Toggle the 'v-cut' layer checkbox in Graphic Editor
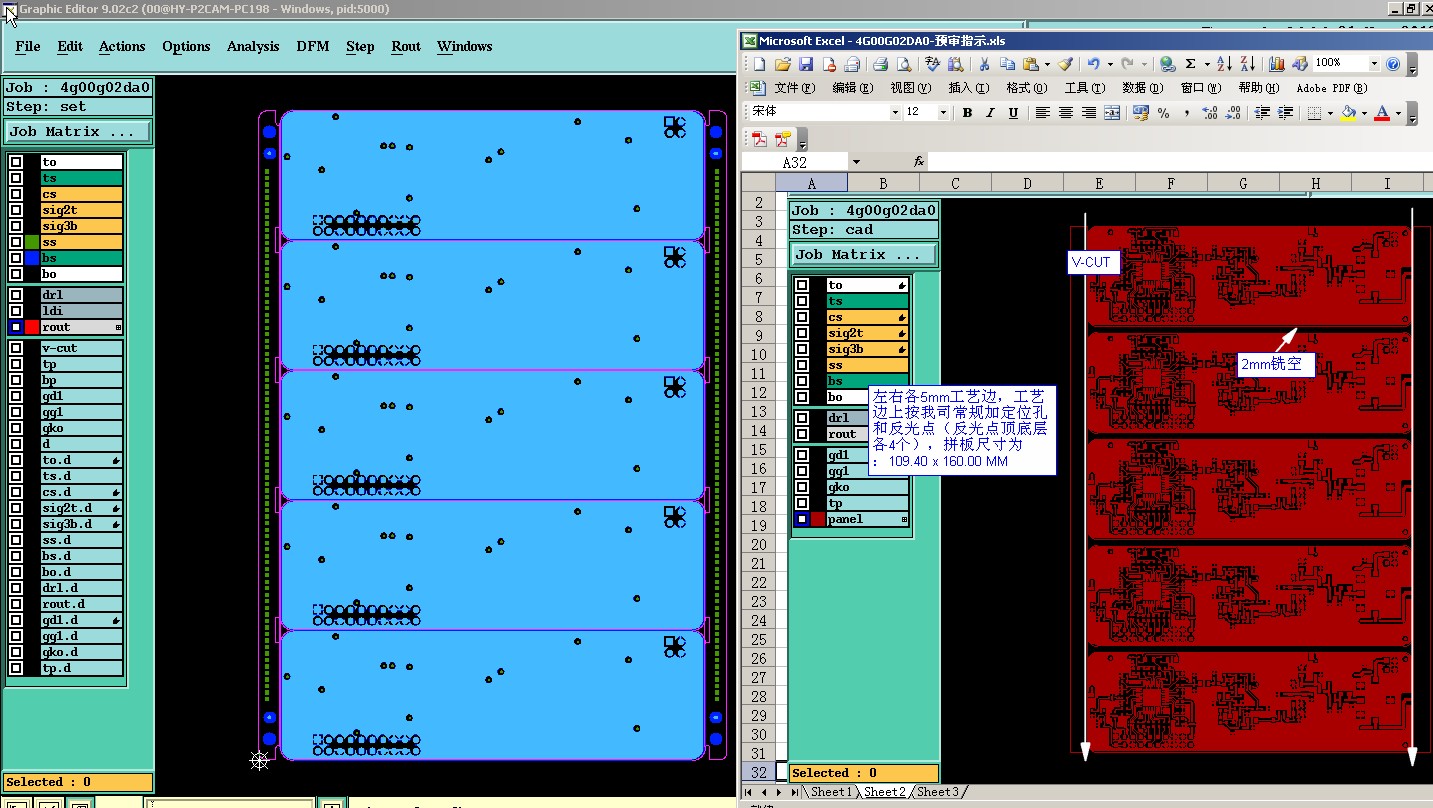Viewport: 1433px width, 808px height. [x=16, y=348]
